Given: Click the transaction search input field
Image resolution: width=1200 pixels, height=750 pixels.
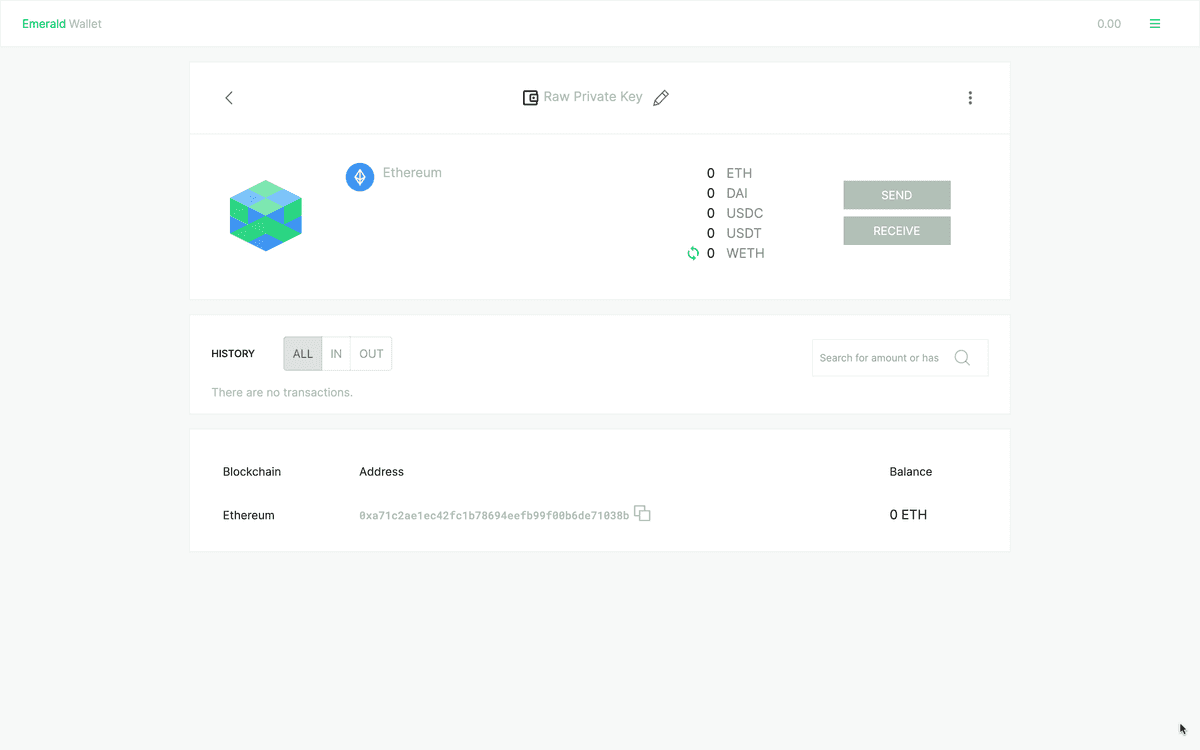Looking at the screenshot, I should point(880,357).
